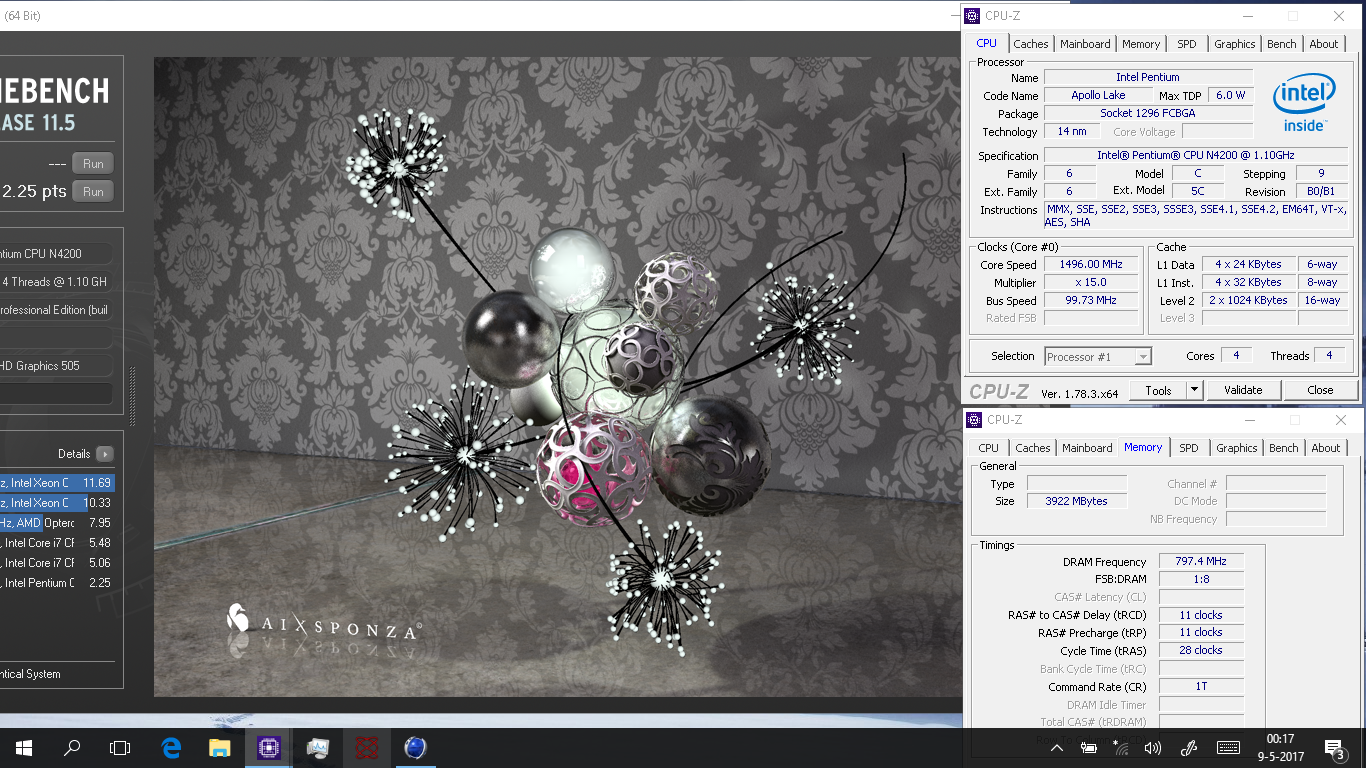This screenshot has height=768, width=1366.
Task: Open About tab in upper CPU-Z window
Action: (x=1324, y=44)
